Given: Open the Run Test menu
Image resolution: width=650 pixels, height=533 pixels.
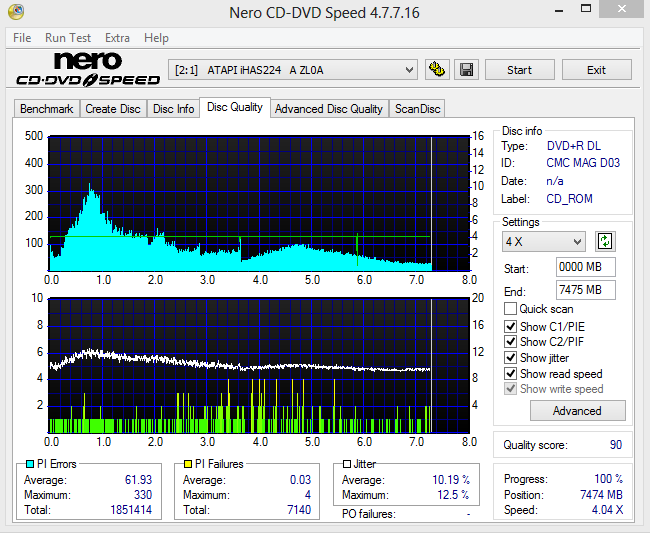Looking at the screenshot, I should click(68, 38).
